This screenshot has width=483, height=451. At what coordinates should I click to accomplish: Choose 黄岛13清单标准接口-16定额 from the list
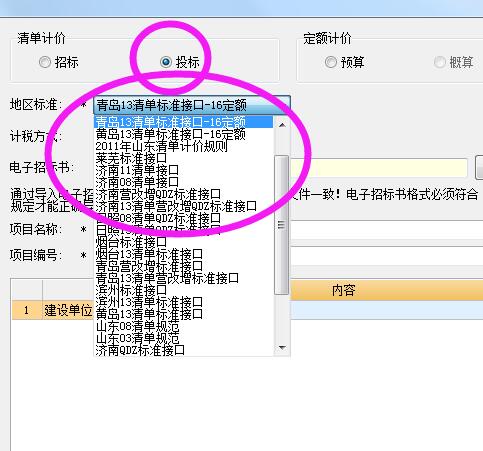click(x=183, y=134)
